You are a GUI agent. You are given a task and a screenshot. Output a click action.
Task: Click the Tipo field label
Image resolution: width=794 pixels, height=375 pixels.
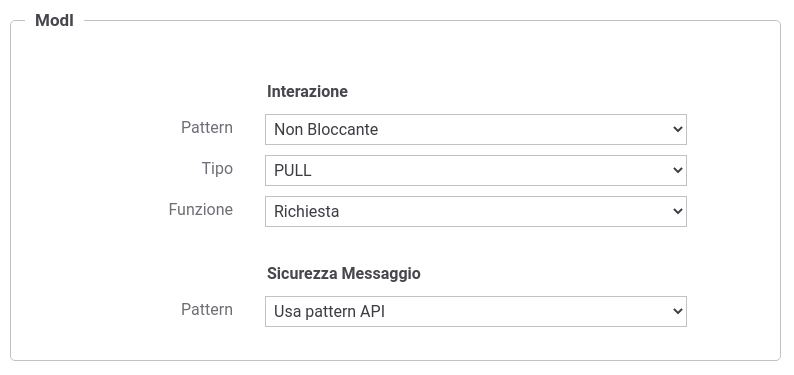(217, 169)
